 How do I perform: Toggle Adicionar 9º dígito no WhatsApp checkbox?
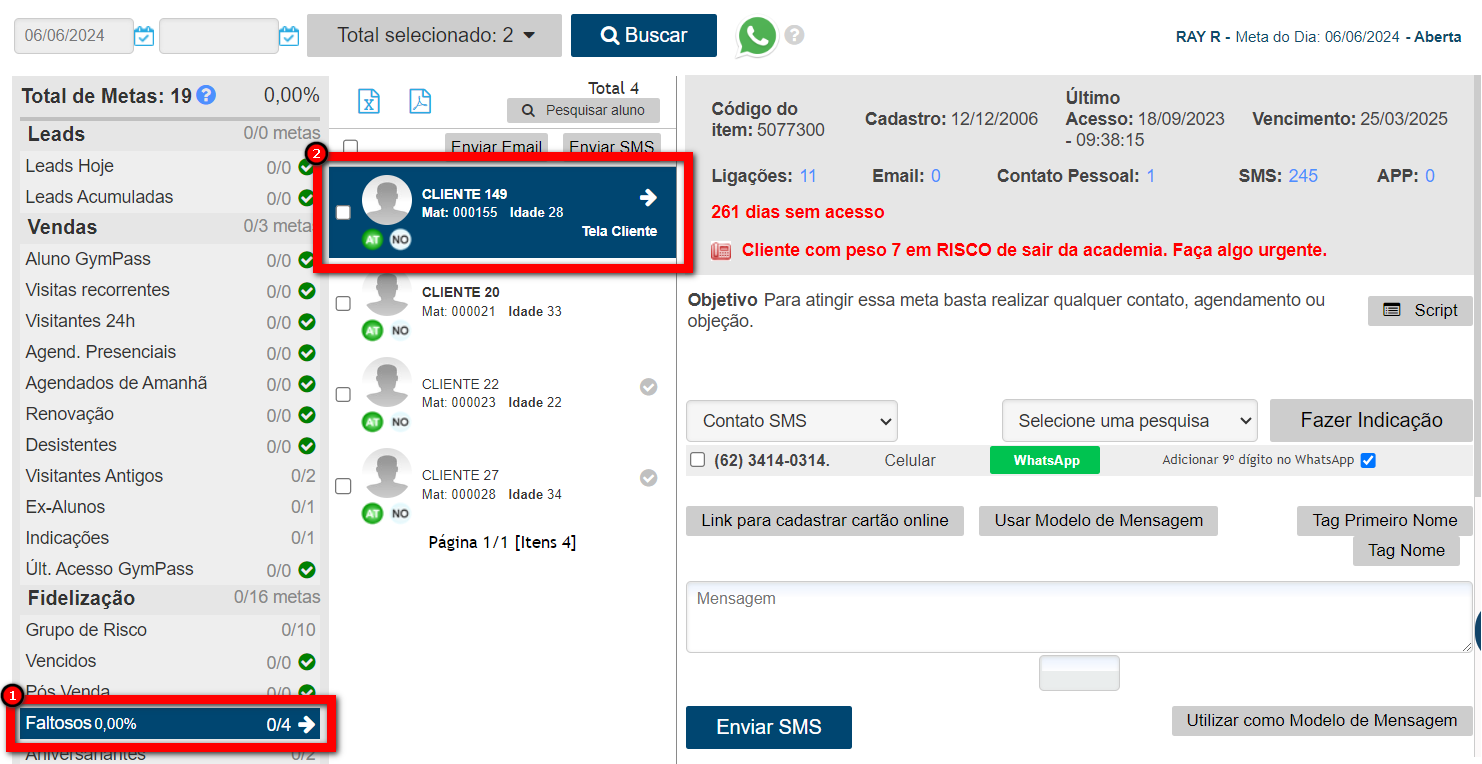[x=1368, y=460]
